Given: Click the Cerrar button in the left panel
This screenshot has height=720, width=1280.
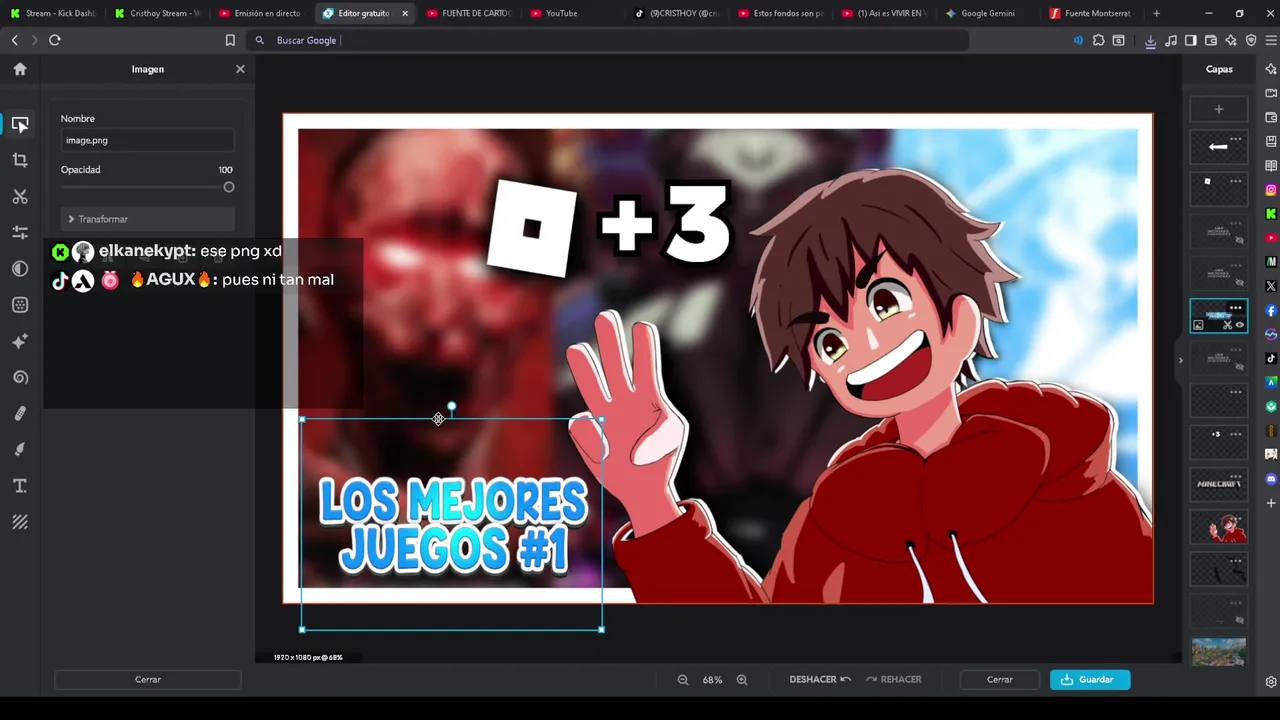Looking at the screenshot, I should 148,679.
